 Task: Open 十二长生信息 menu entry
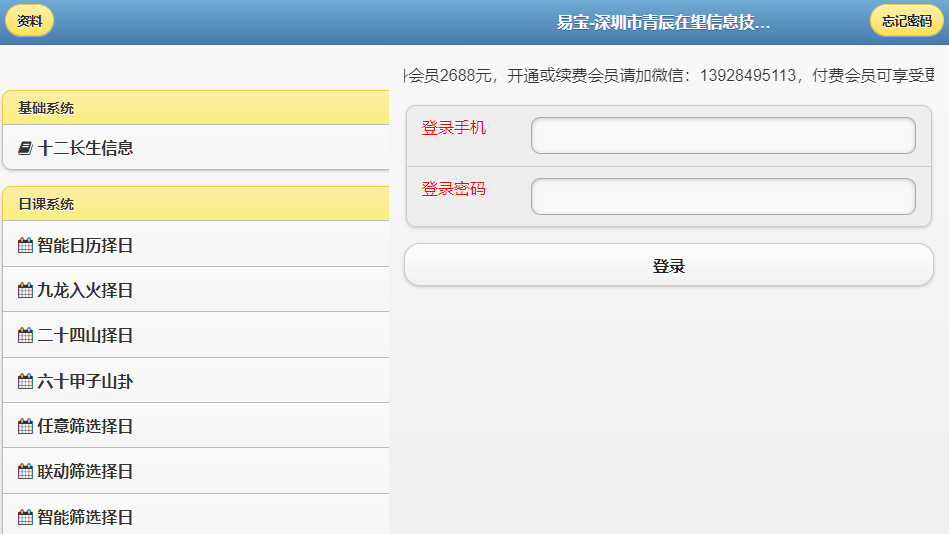[86, 148]
